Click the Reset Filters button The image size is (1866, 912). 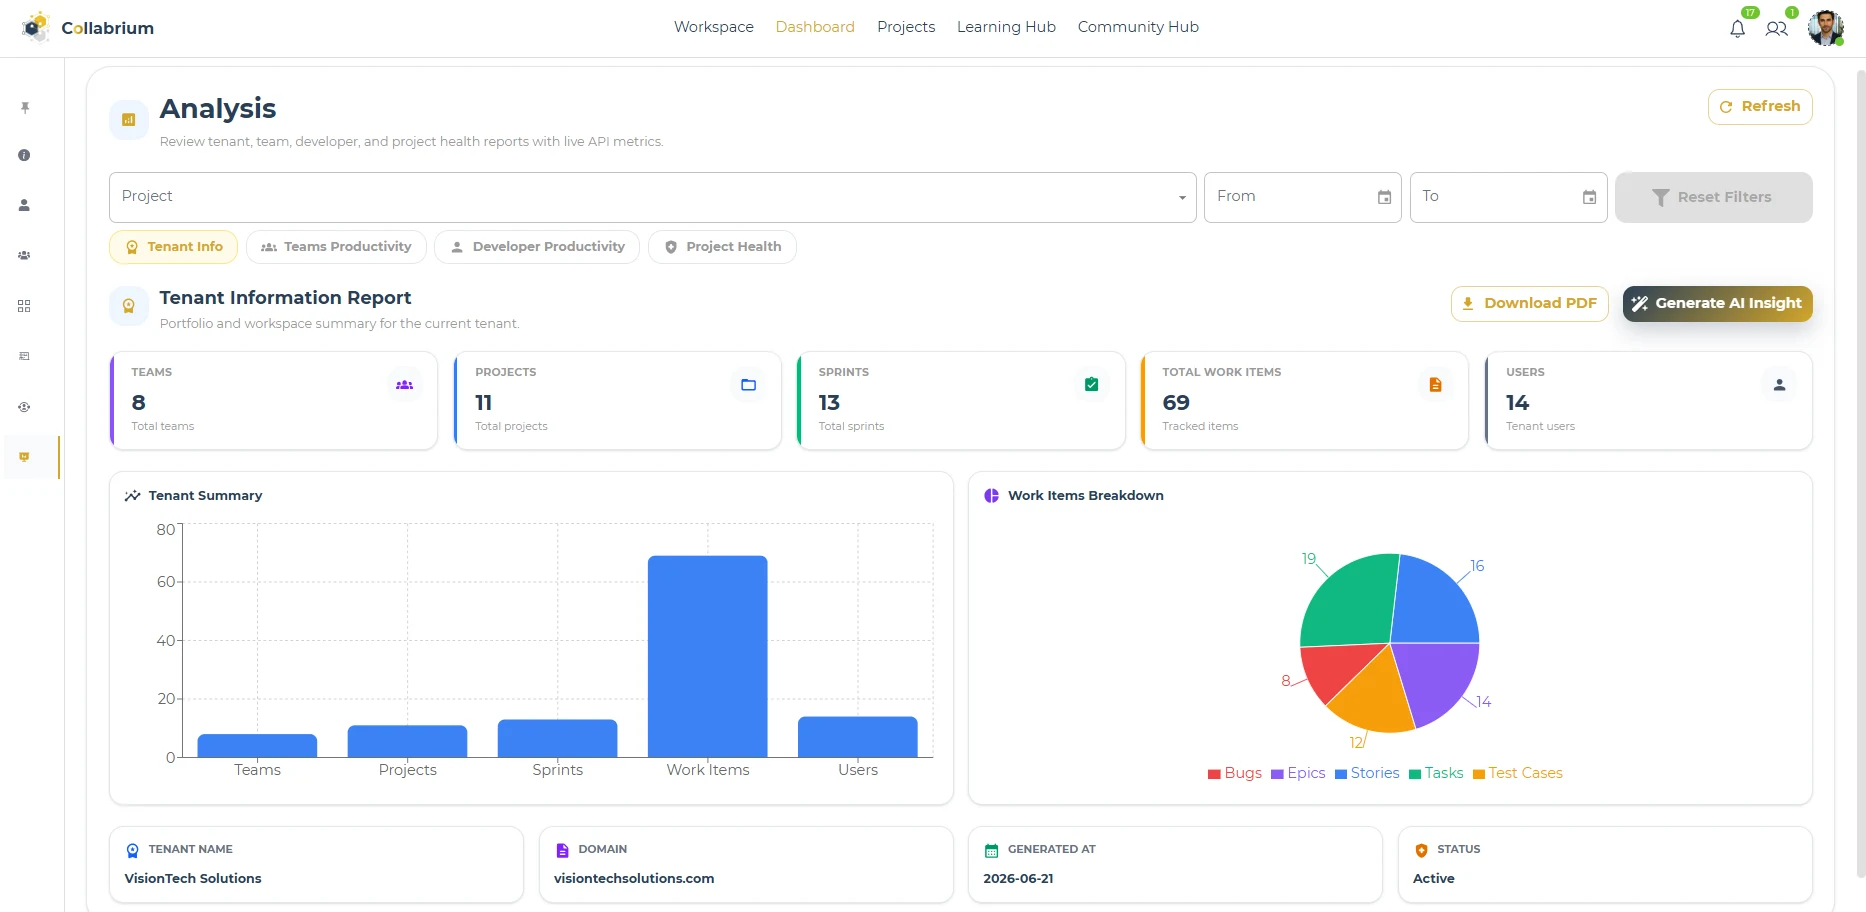[x=1713, y=197]
